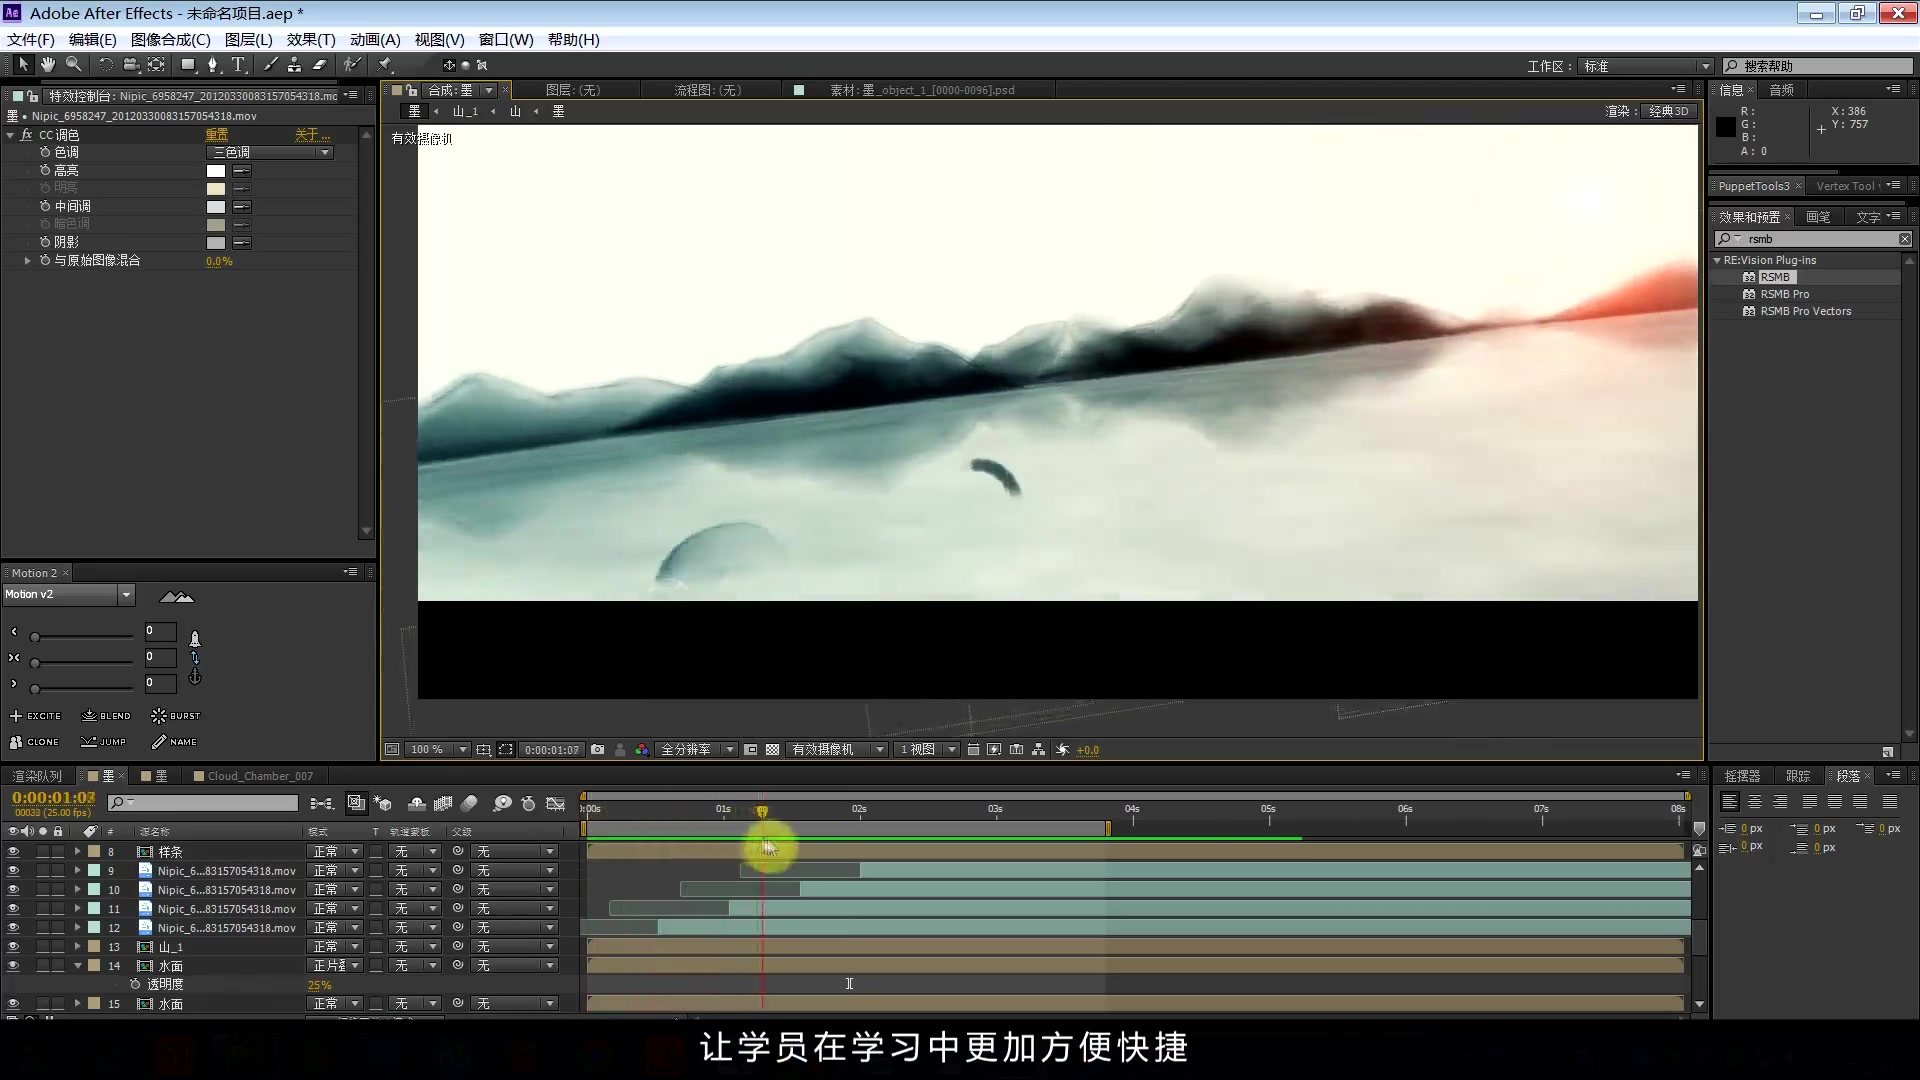Select the Zoom tool

pyautogui.click(x=73, y=64)
